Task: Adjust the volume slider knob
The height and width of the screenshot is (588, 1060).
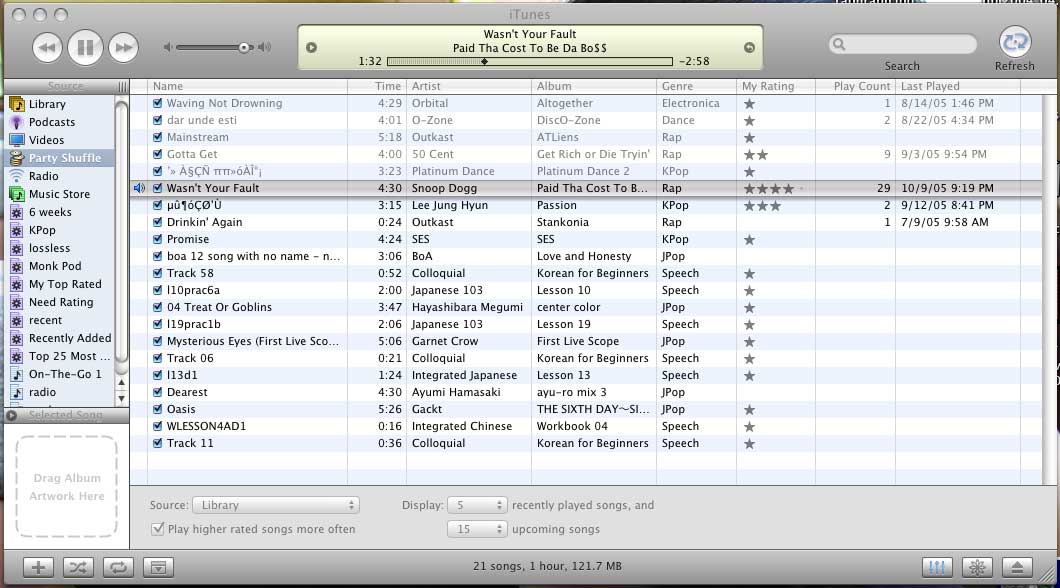Action: (243, 47)
